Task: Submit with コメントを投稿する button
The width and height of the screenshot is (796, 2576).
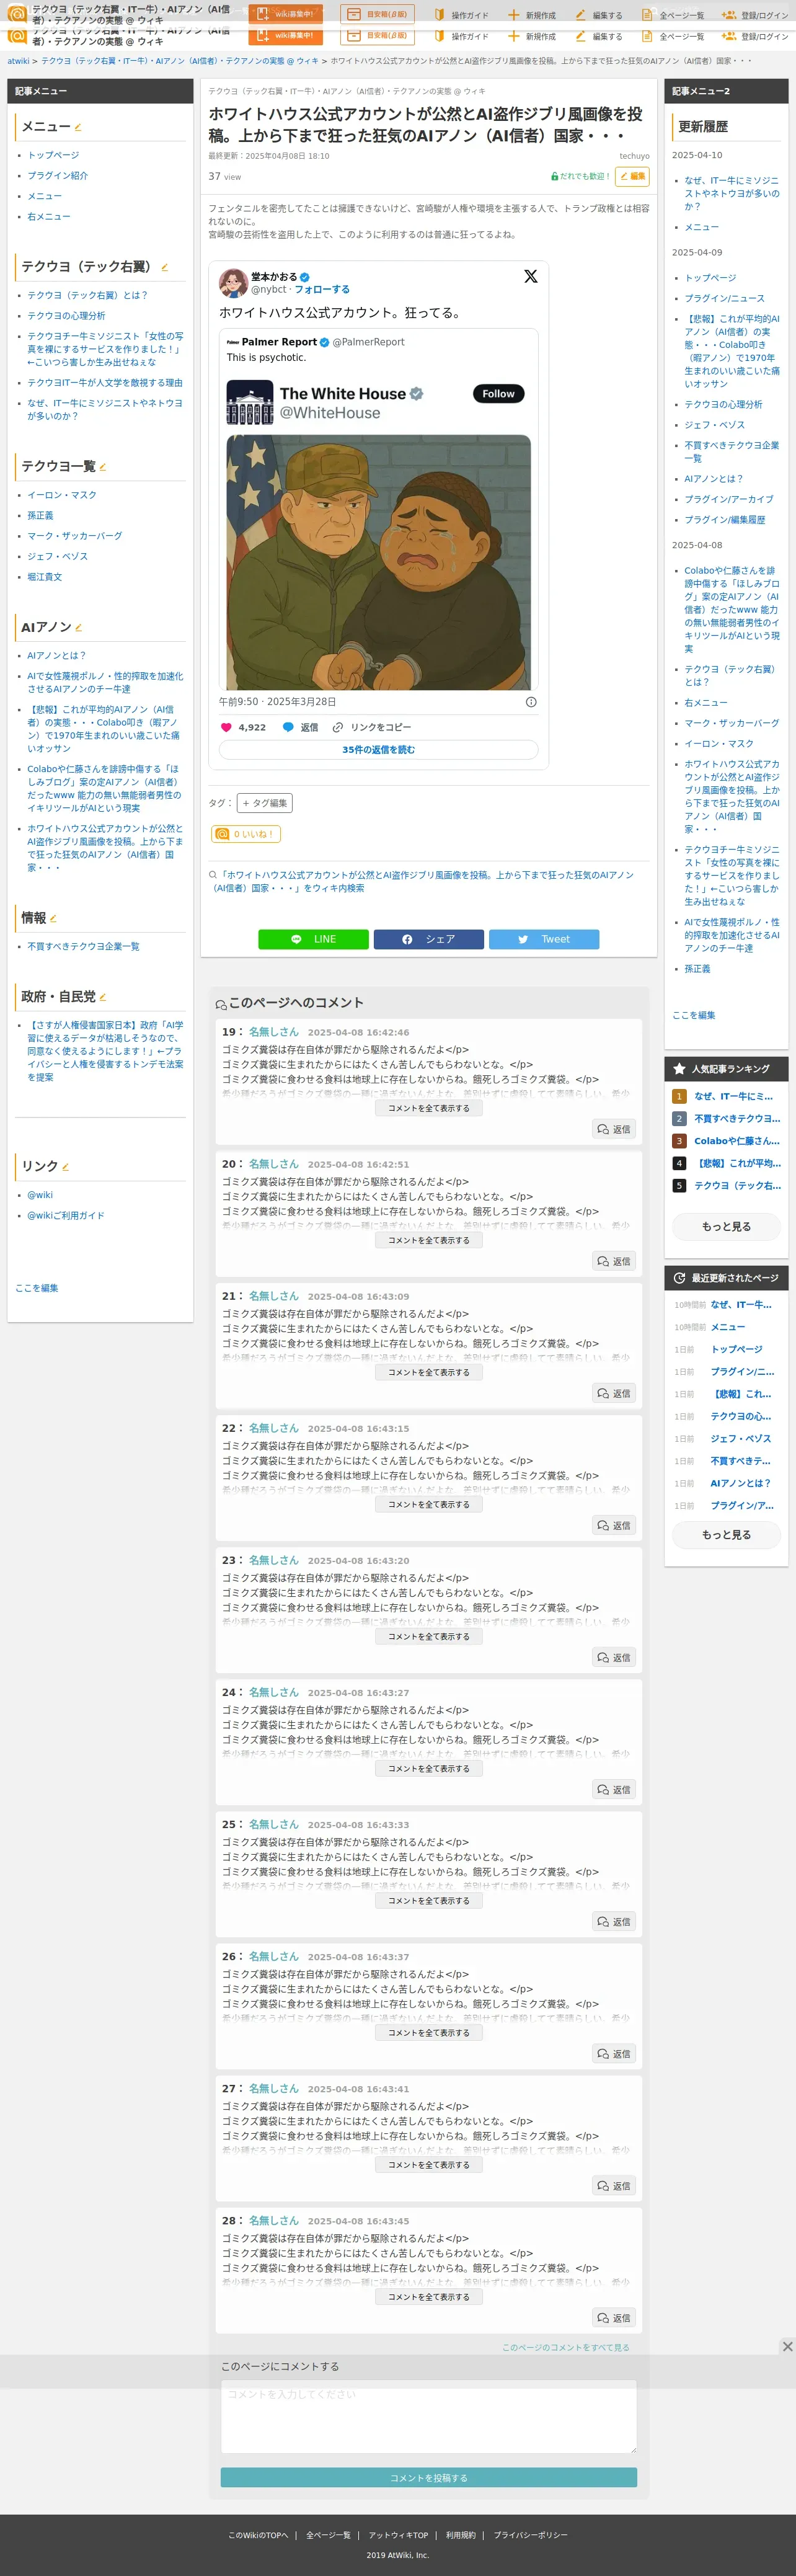Action: [429, 2478]
